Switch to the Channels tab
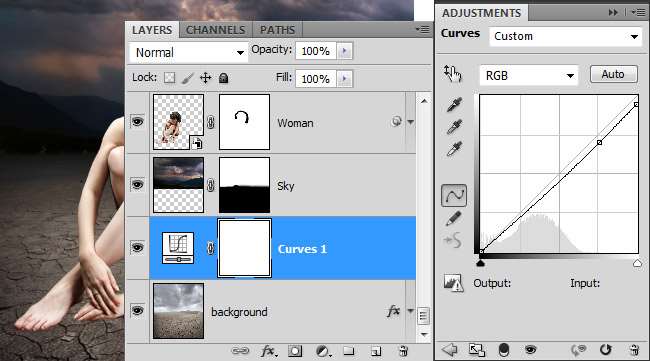Image resolution: width=650 pixels, height=361 pixels. pyautogui.click(x=216, y=30)
